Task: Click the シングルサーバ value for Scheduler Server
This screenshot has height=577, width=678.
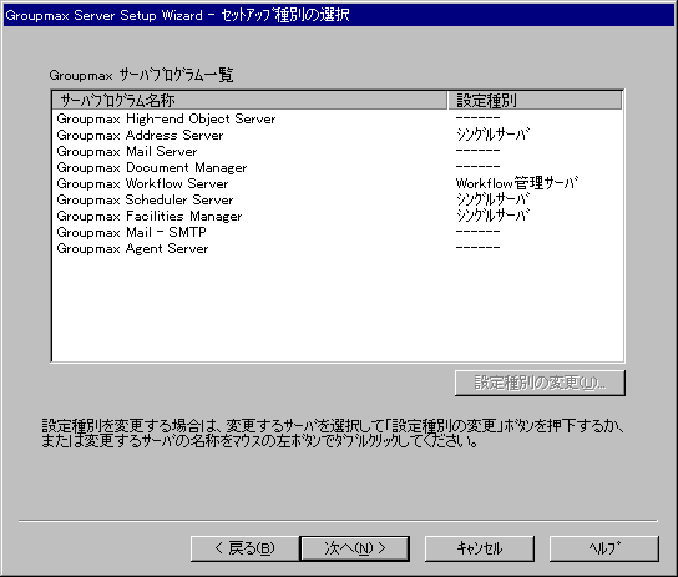Action: (x=493, y=199)
